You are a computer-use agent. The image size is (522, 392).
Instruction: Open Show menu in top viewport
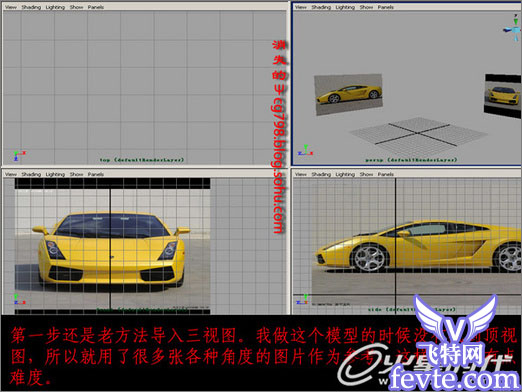[x=76, y=7]
